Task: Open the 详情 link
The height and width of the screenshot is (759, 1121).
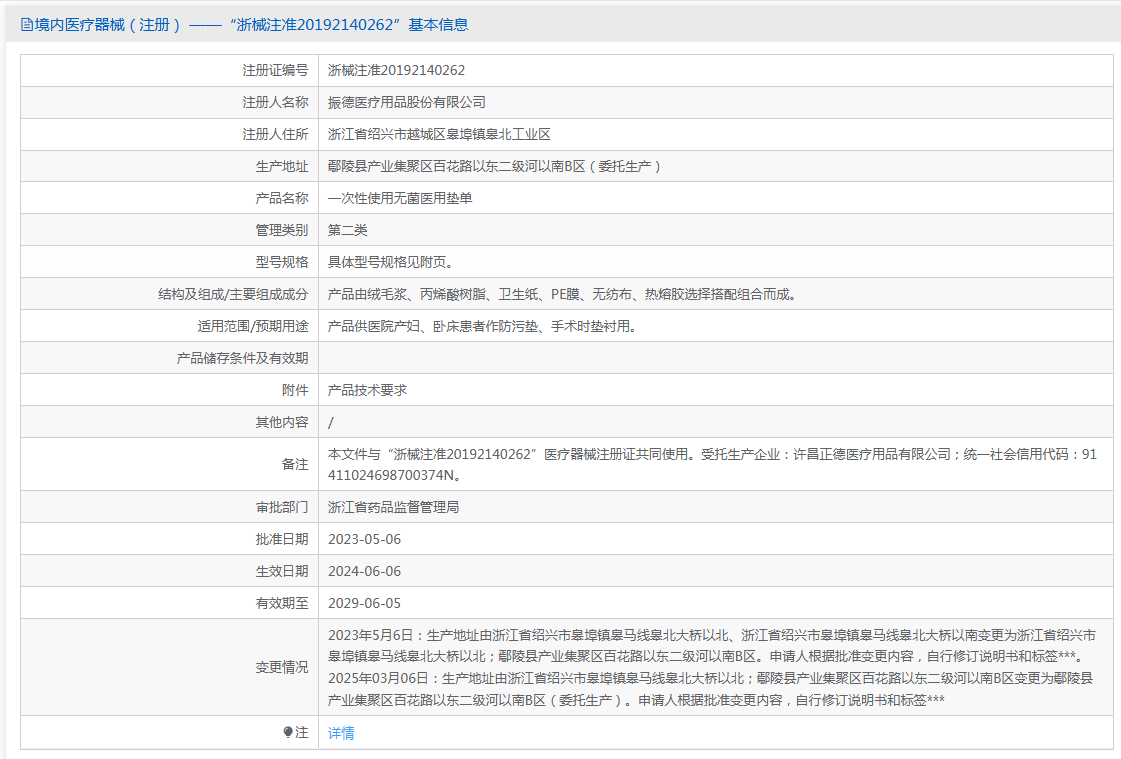Action: coord(341,733)
